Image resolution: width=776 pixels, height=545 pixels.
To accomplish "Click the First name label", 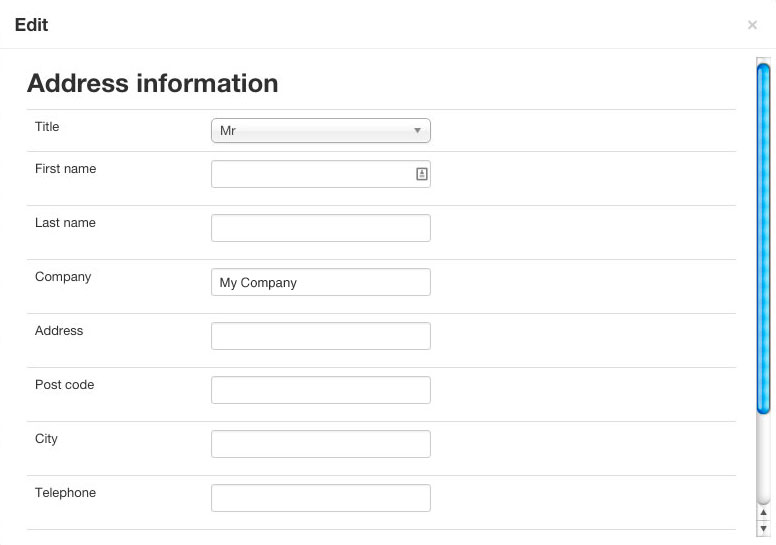I will pyautogui.click(x=66, y=169).
